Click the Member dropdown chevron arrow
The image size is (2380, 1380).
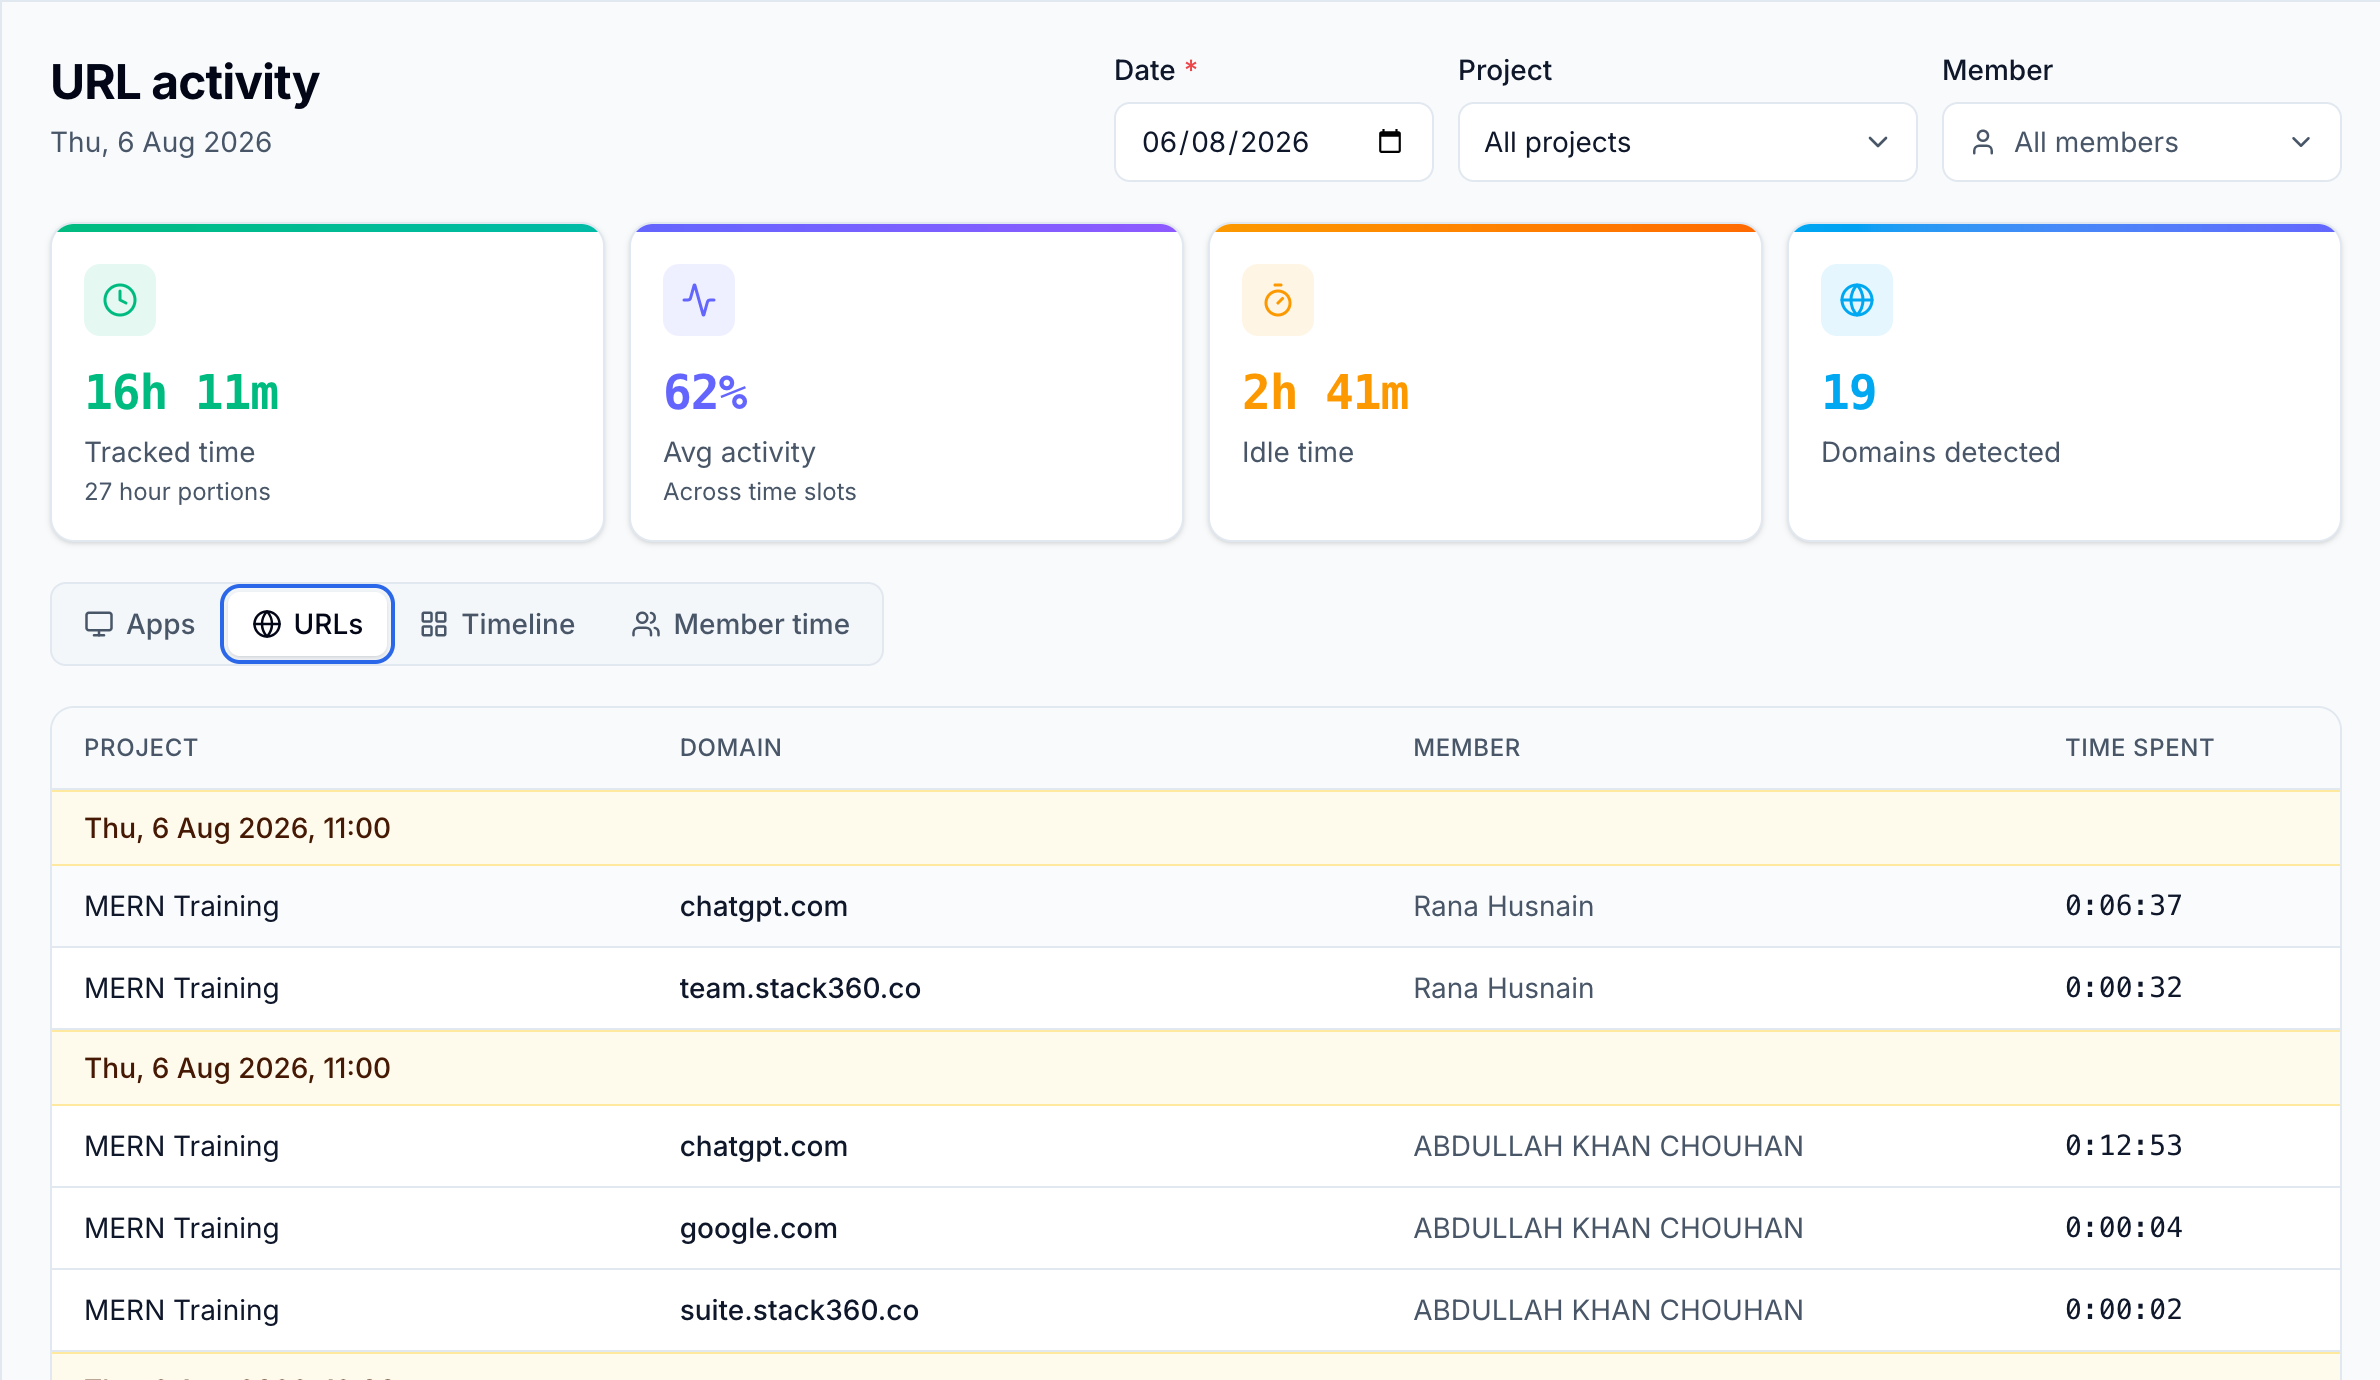(2301, 143)
